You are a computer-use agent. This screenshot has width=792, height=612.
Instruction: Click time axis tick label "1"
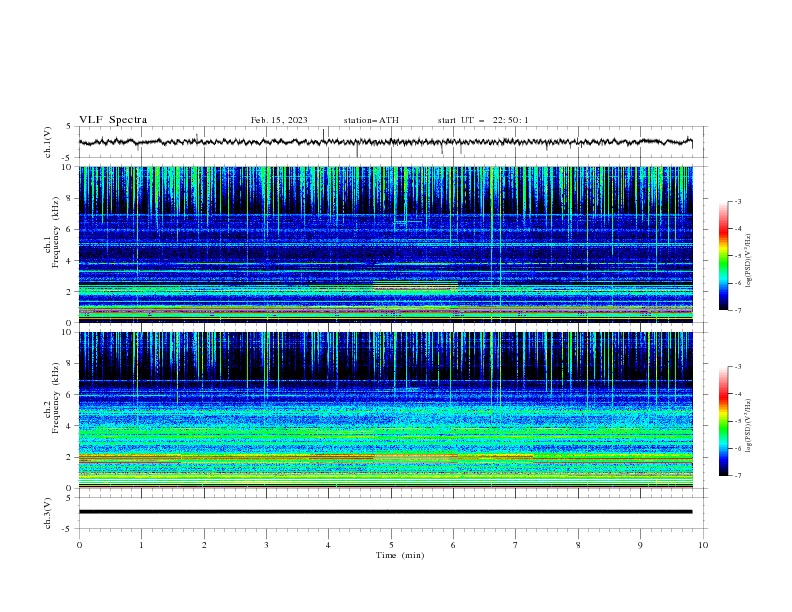(141, 545)
